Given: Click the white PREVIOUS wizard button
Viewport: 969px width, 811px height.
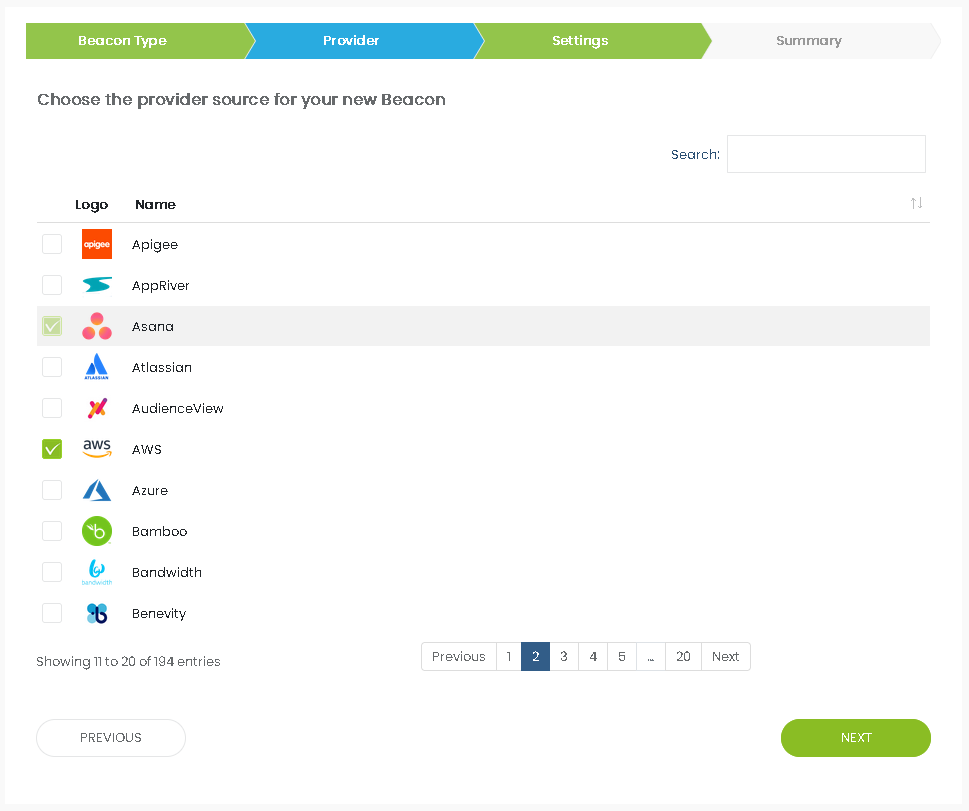Looking at the screenshot, I should click(x=111, y=737).
